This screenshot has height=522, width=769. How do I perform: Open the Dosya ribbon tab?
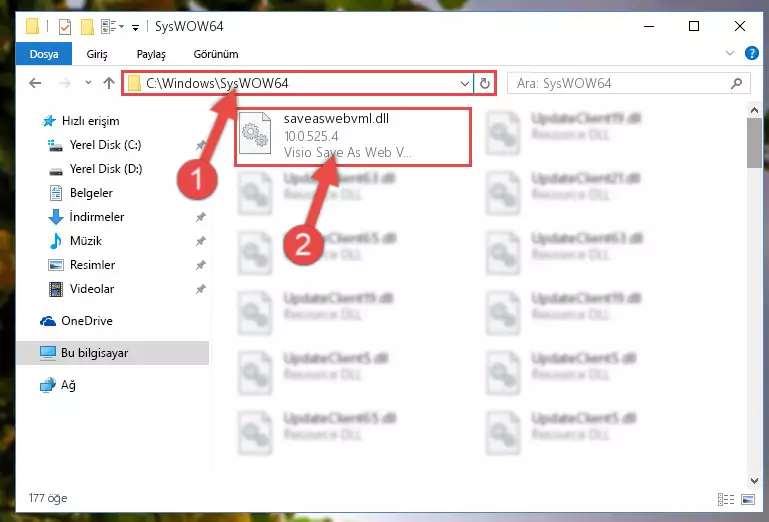pyautogui.click(x=44, y=54)
